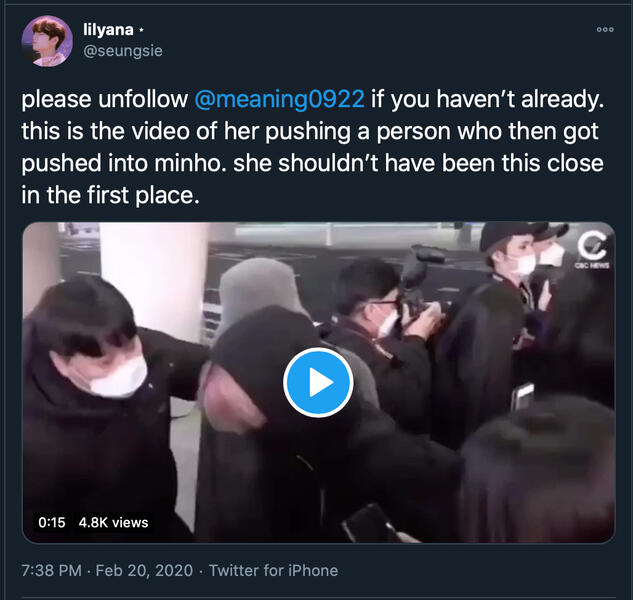Click the CBC News logo watermark
This screenshot has height=600, width=633.
(x=592, y=250)
